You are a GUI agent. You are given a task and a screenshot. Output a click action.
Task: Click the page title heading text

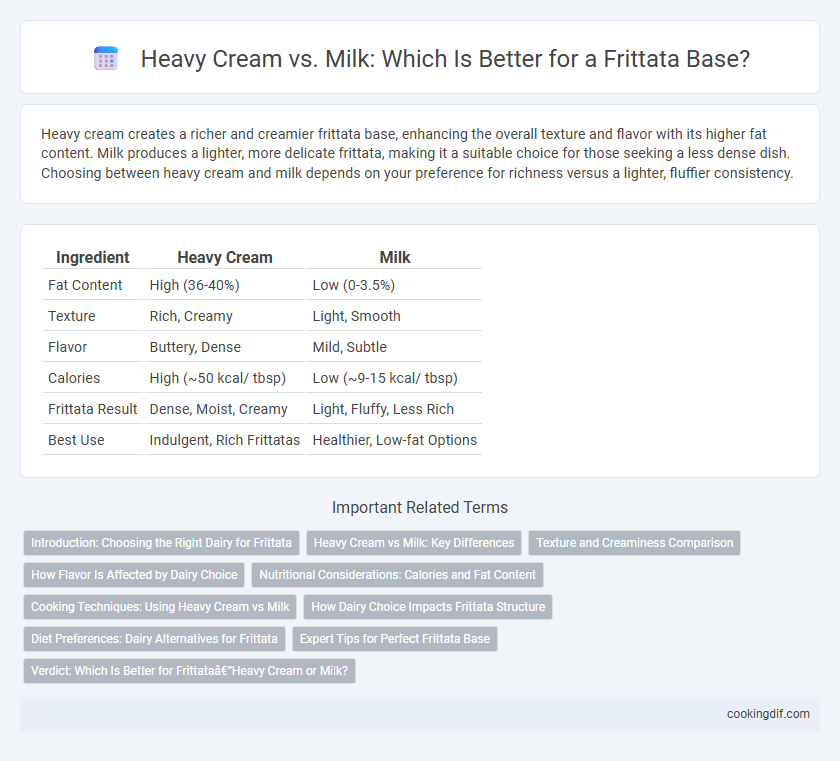pos(445,58)
